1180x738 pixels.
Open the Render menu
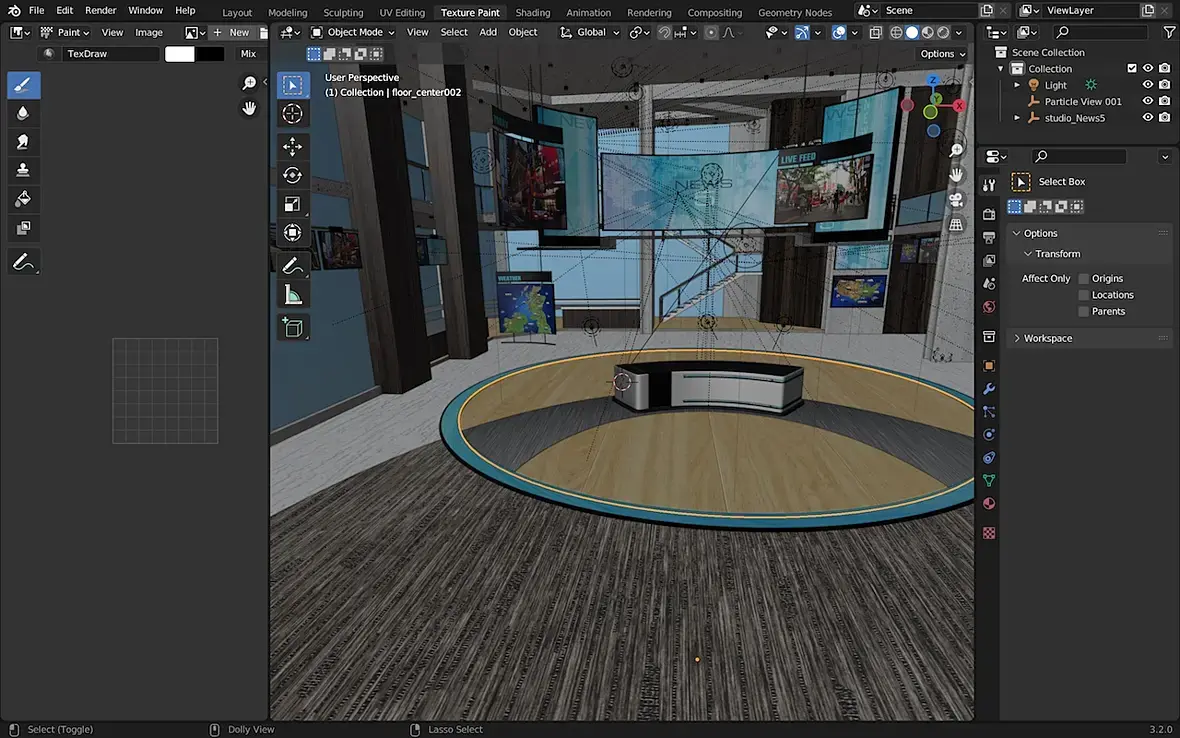coord(100,10)
